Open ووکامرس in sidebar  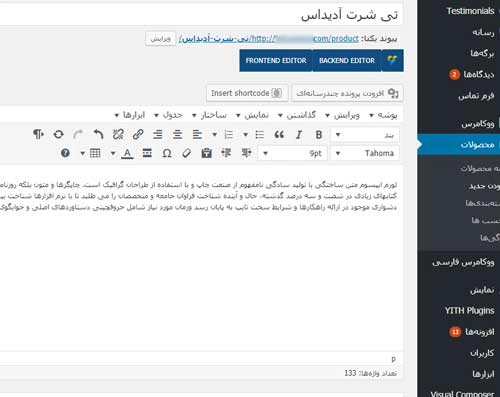click(x=478, y=124)
